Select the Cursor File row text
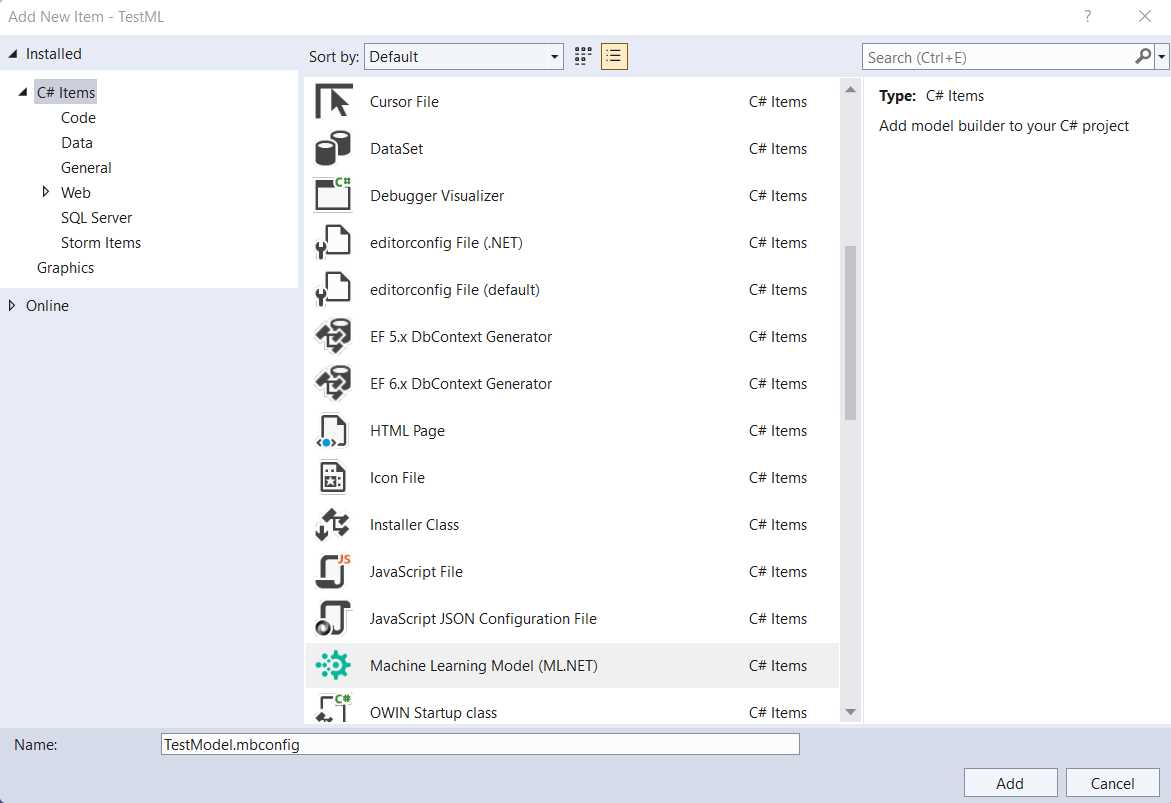 [x=404, y=102]
